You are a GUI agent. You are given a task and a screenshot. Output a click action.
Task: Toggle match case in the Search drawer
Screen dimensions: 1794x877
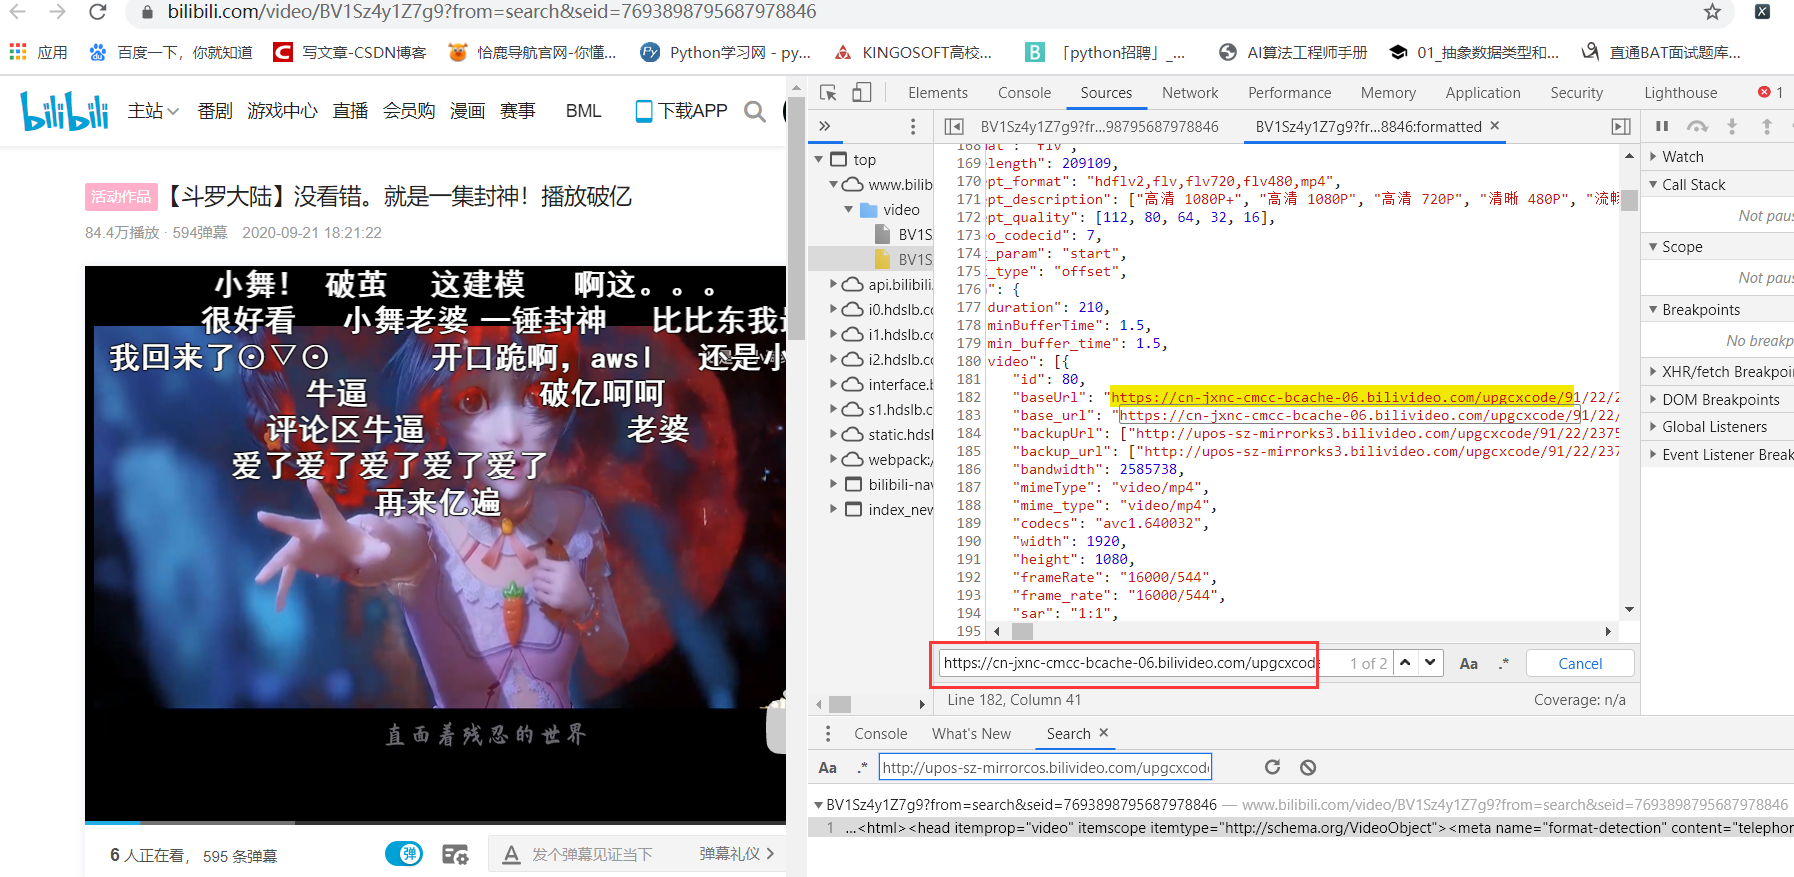point(827,768)
